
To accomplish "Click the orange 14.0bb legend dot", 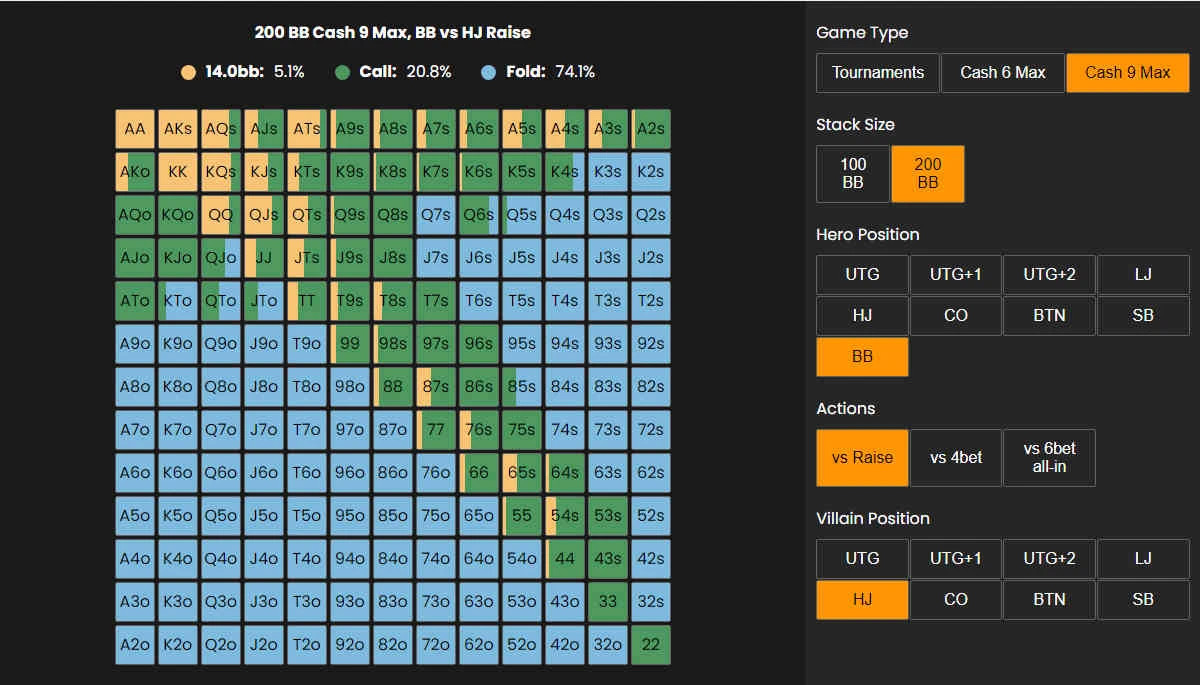I will (189, 72).
